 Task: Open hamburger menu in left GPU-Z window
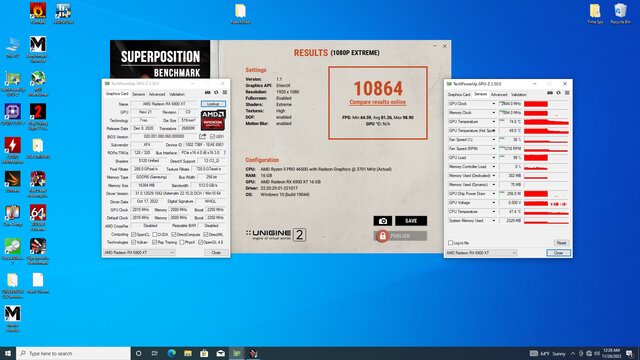coord(224,93)
